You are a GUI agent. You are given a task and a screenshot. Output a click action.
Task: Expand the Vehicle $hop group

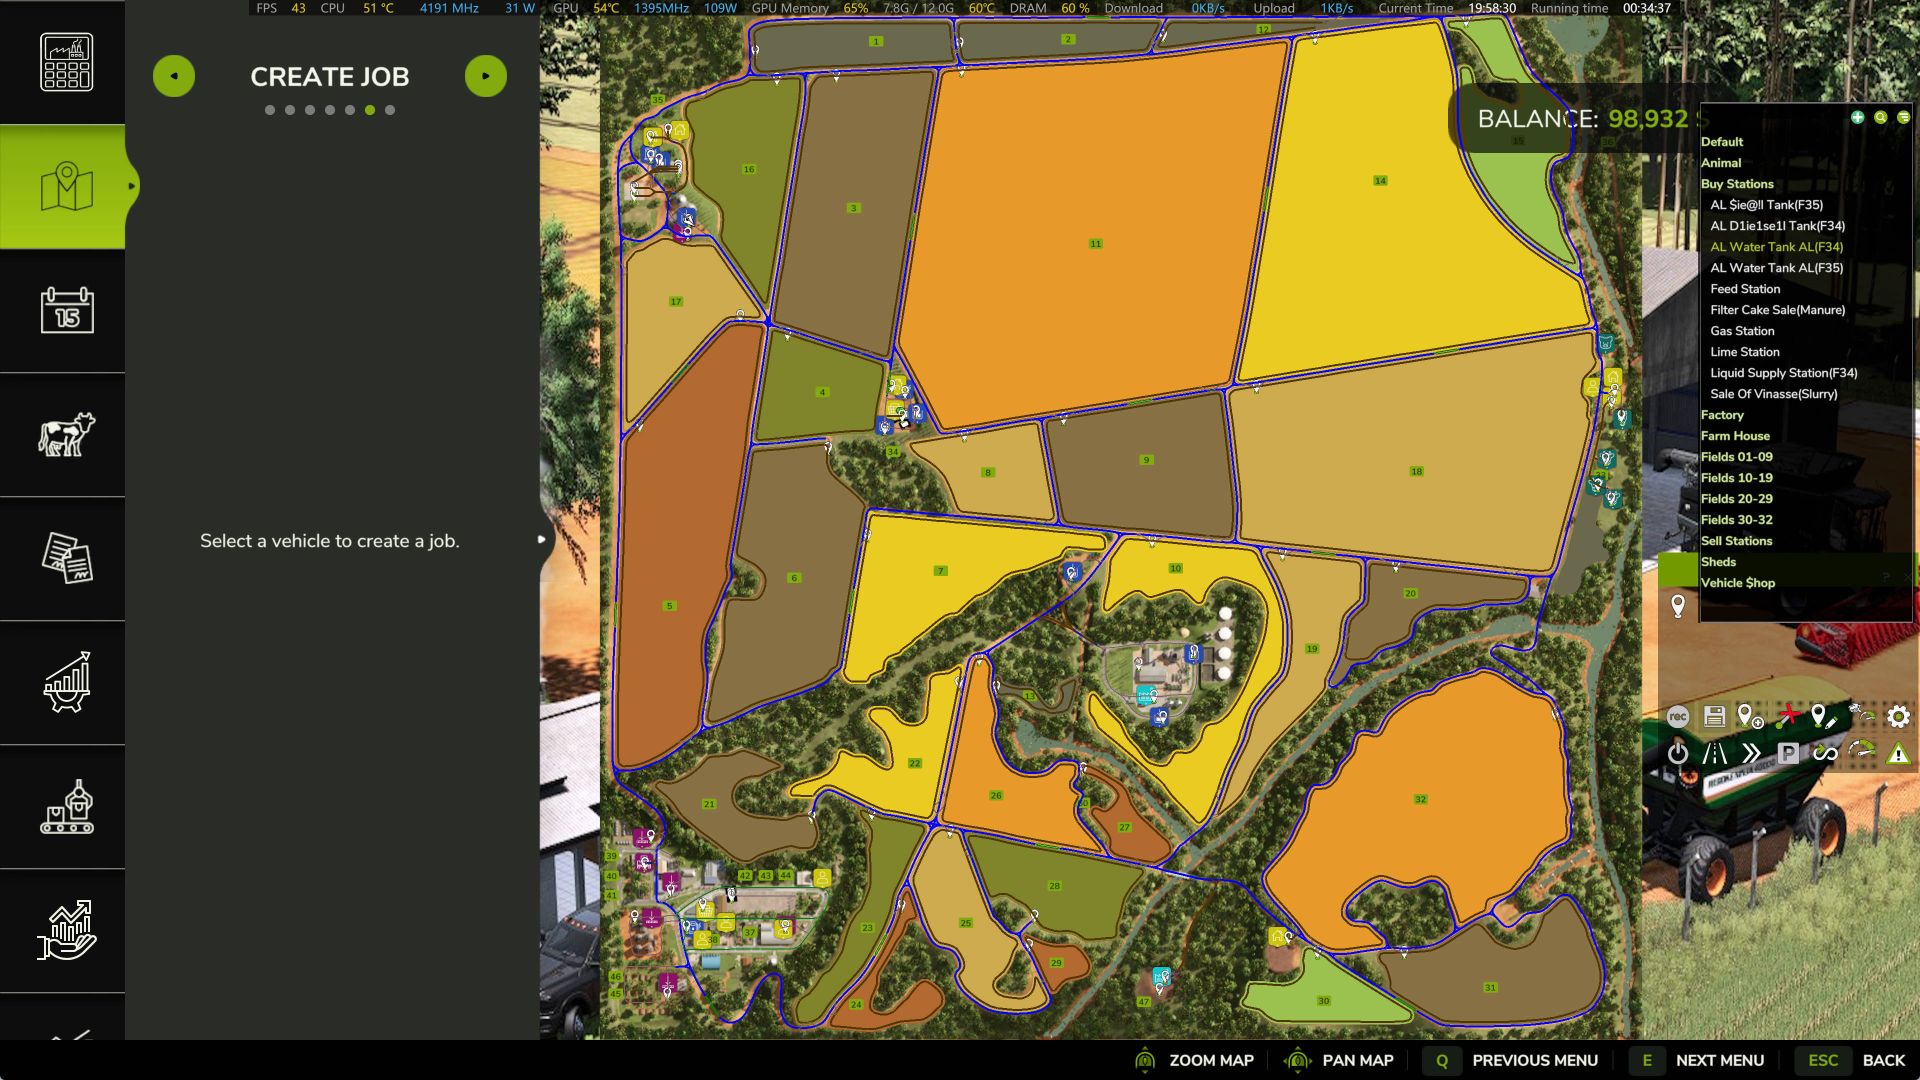pyautogui.click(x=1738, y=583)
